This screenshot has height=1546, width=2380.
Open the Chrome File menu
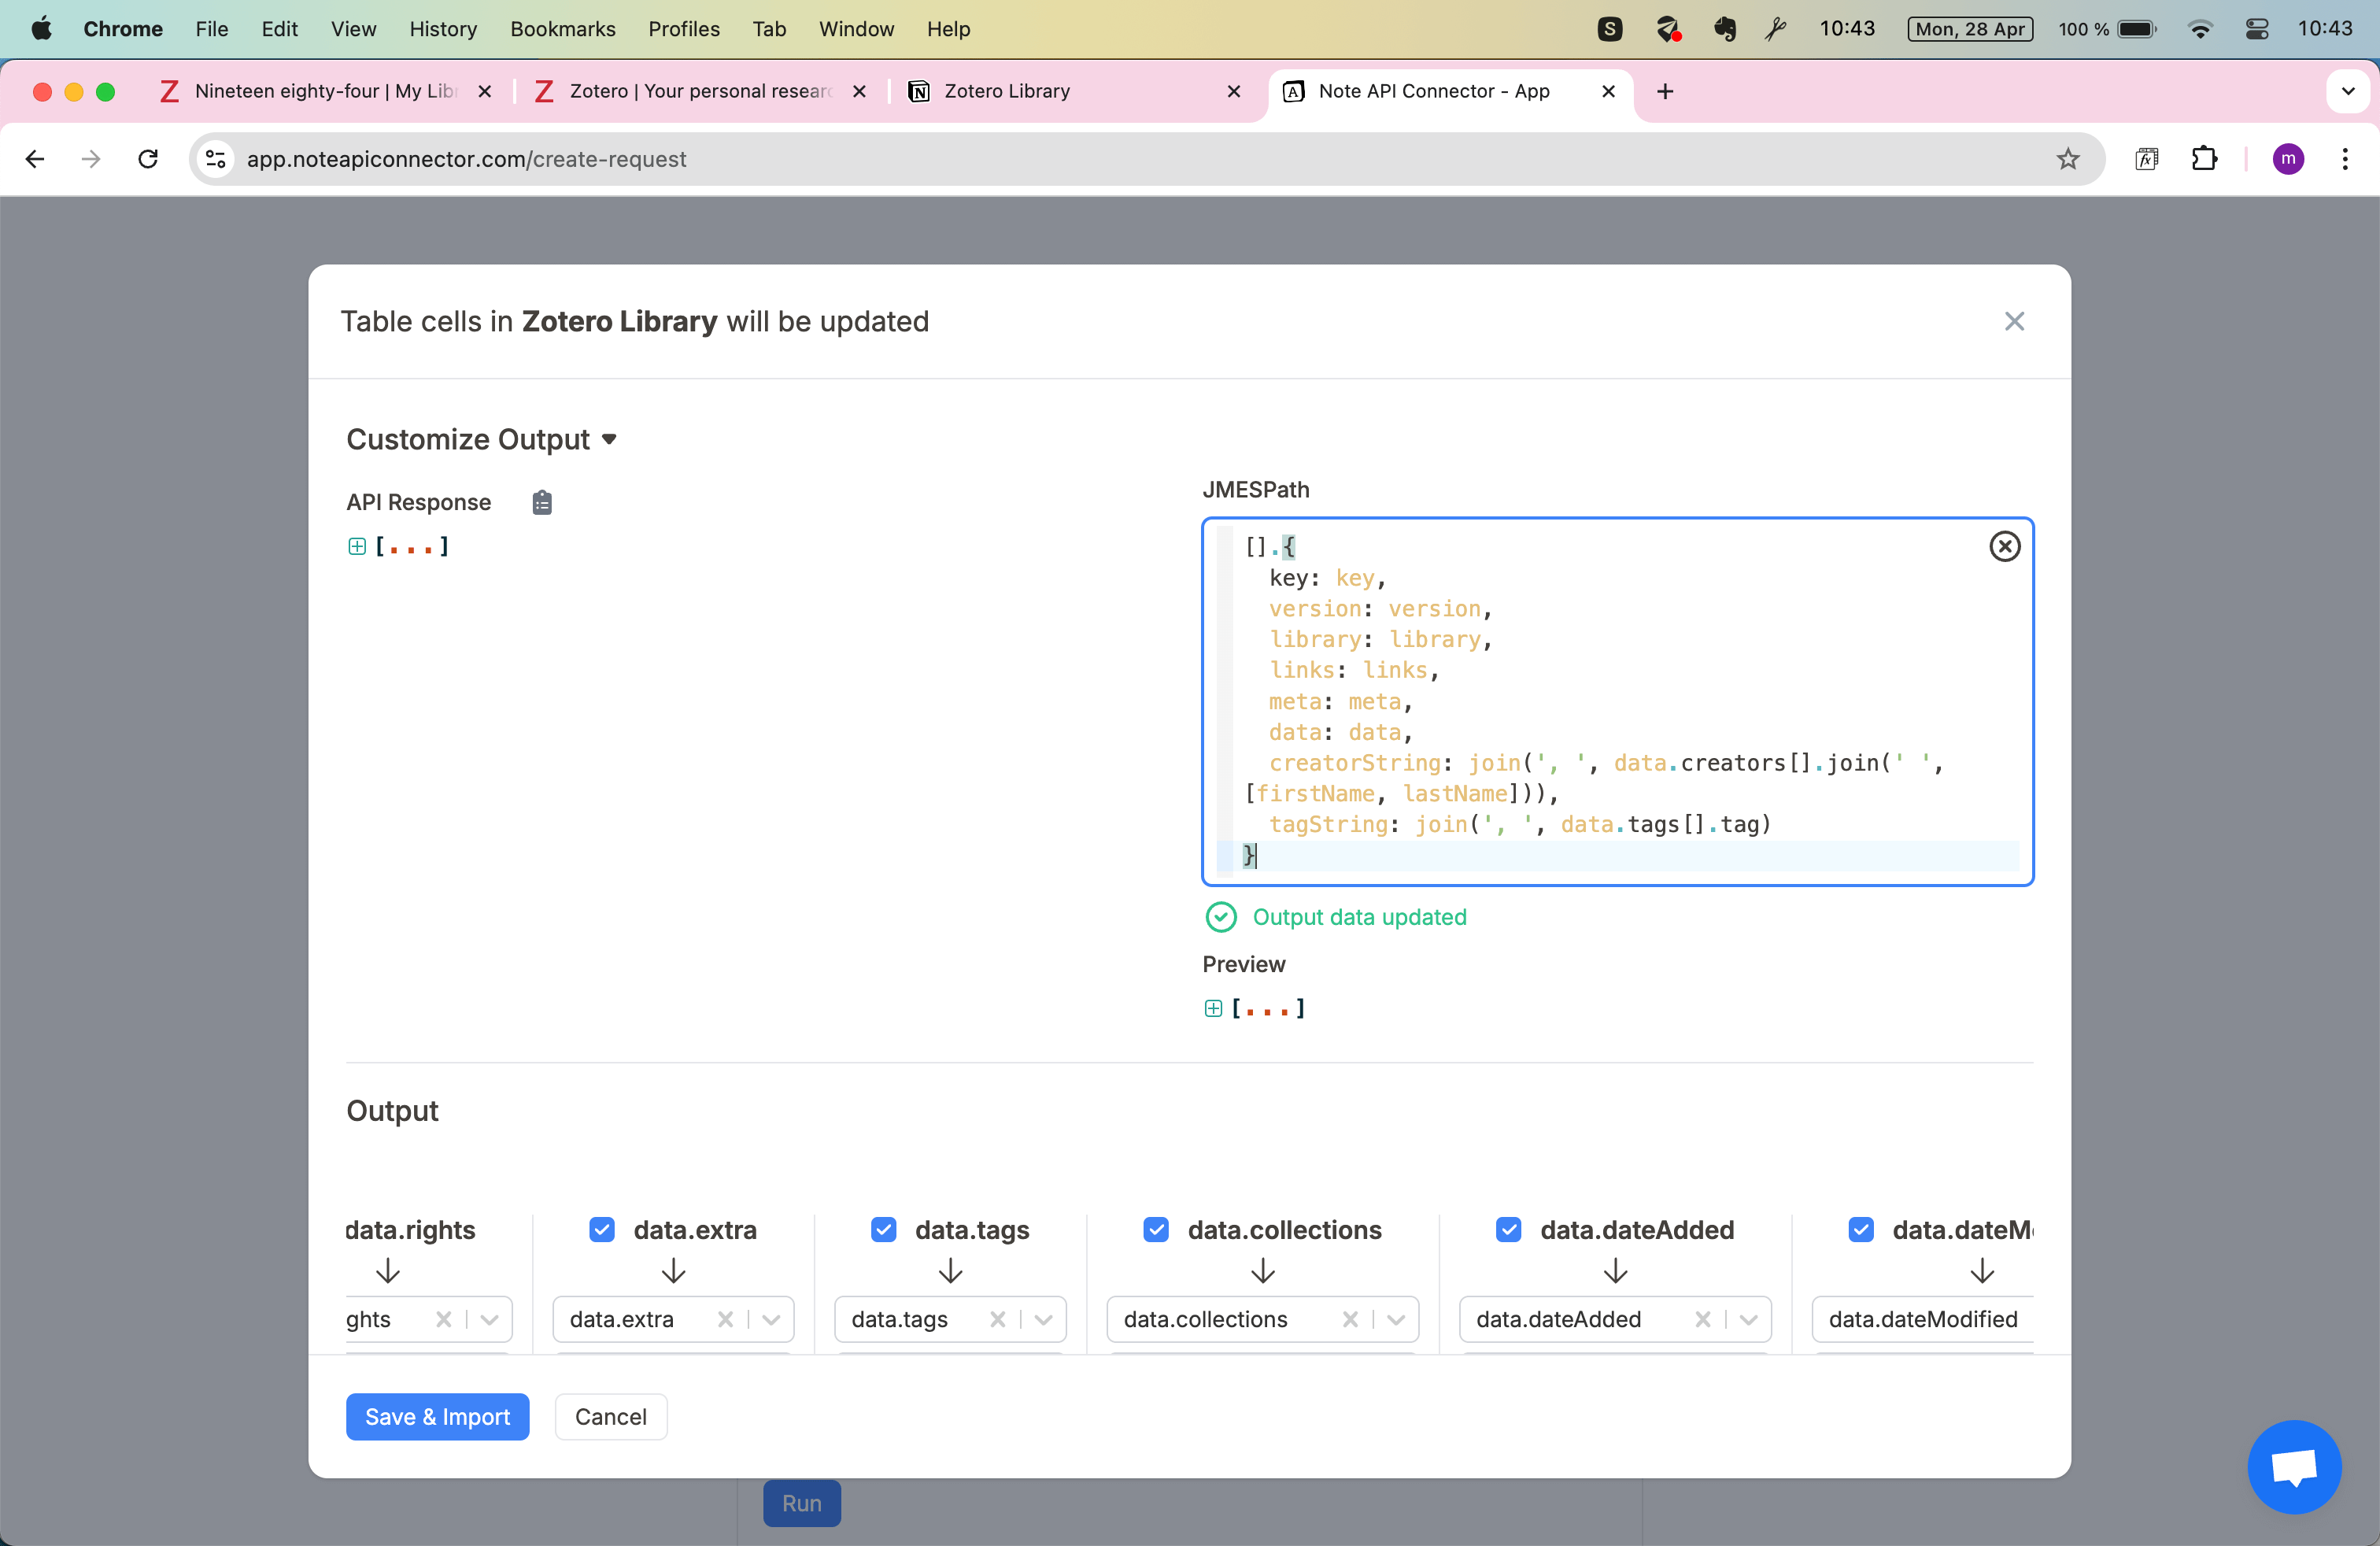(211, 29)
